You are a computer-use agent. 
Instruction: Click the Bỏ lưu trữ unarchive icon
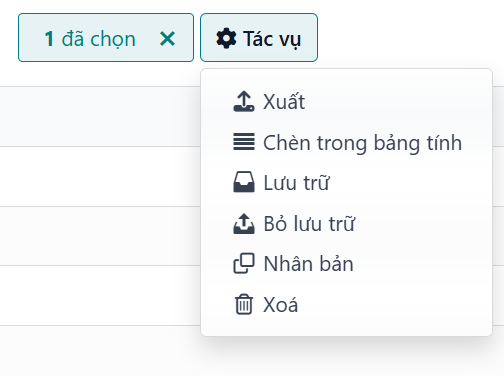(244, 223)
